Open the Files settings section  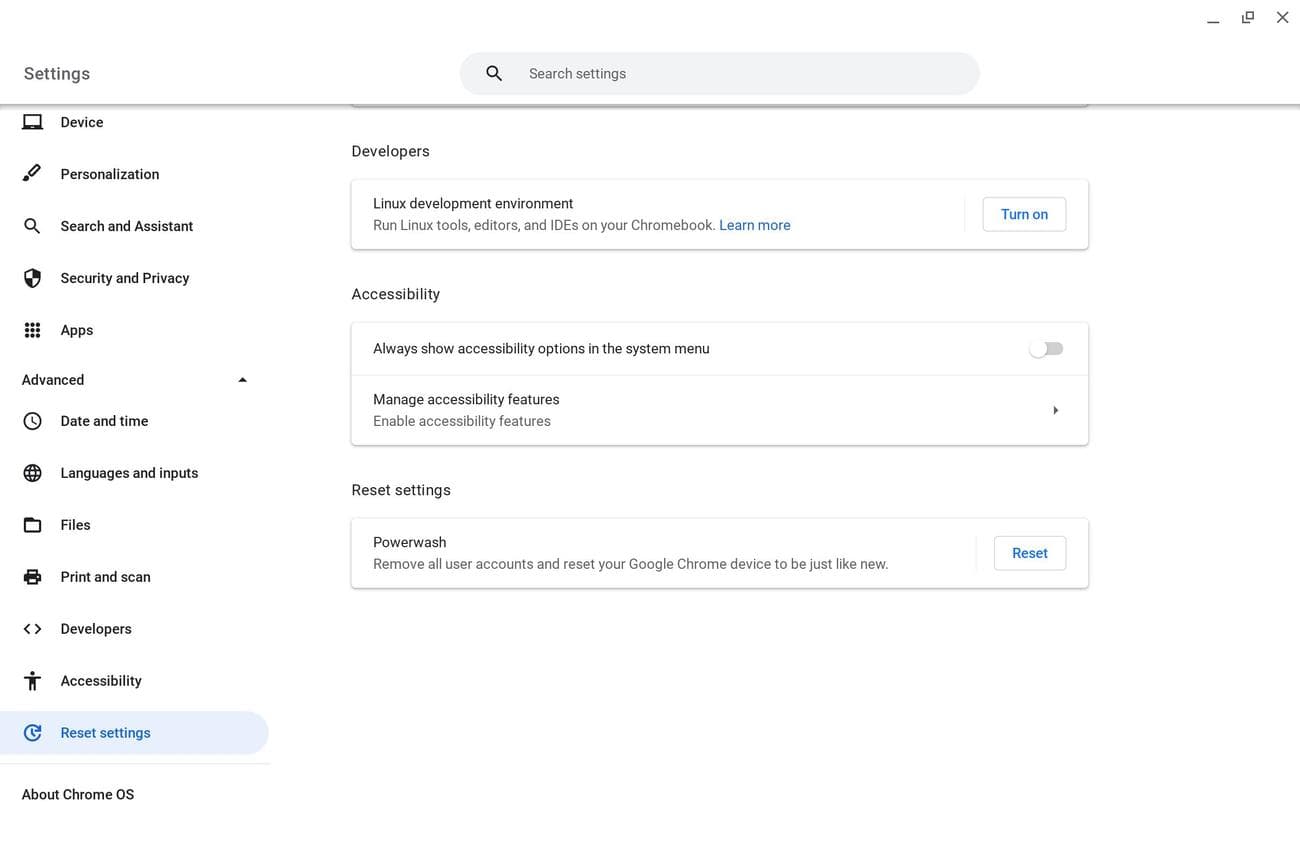point(75,525)
